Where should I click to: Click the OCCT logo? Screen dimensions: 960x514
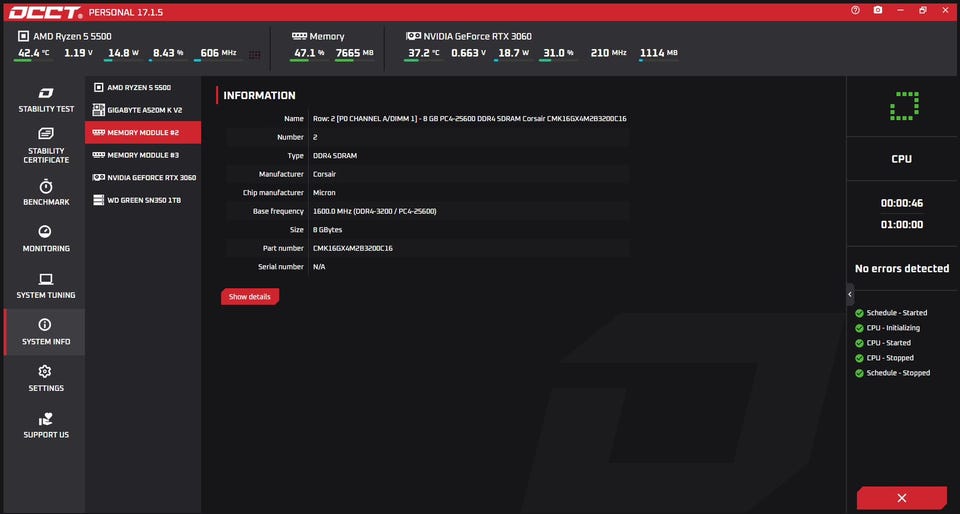pos(45,12)
